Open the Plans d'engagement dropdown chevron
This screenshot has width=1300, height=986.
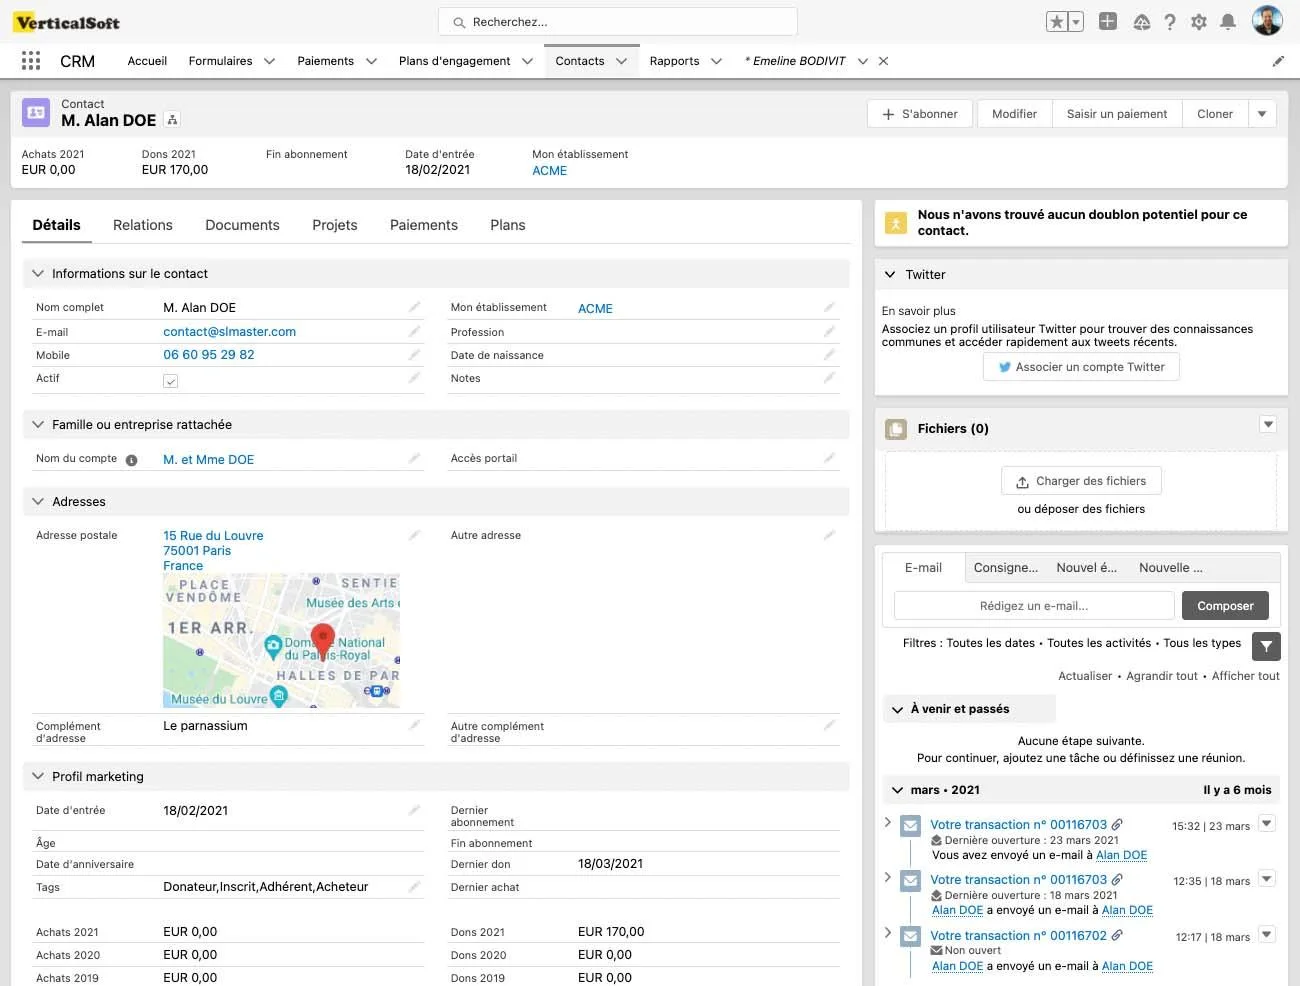click(527, 61)
